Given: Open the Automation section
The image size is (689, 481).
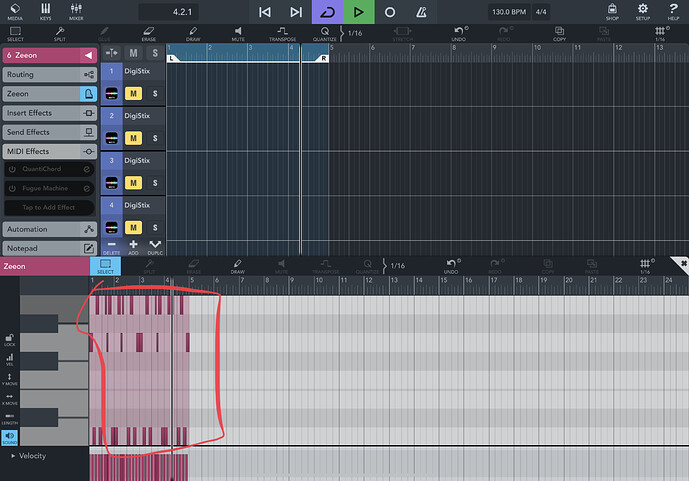Looking at the screenshot, I should pyautogui.click(x=50, y=229).
